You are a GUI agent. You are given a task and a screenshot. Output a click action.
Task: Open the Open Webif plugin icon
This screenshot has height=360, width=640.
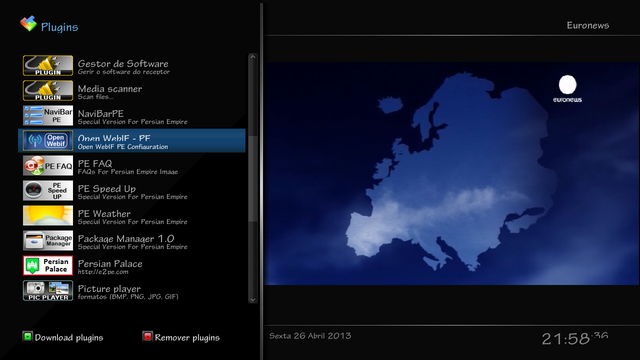pos(48,140)
